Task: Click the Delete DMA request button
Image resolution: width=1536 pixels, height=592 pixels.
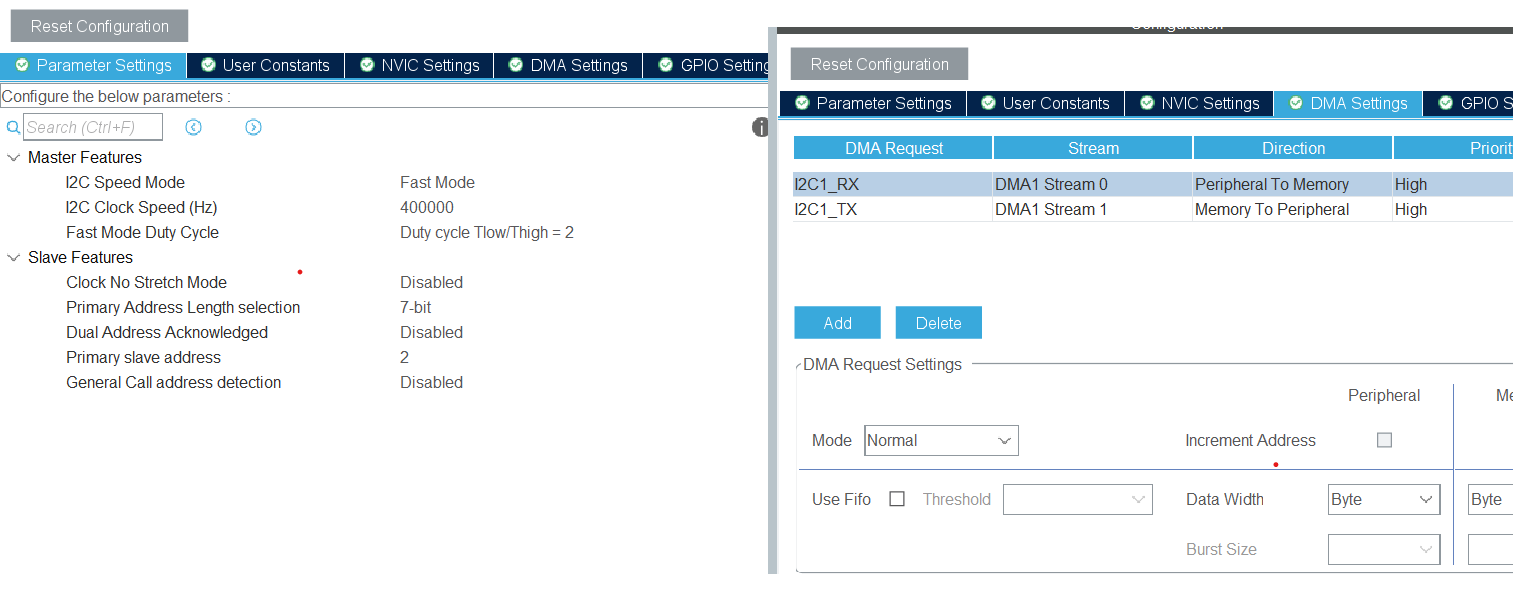Action: coord(938,323)
